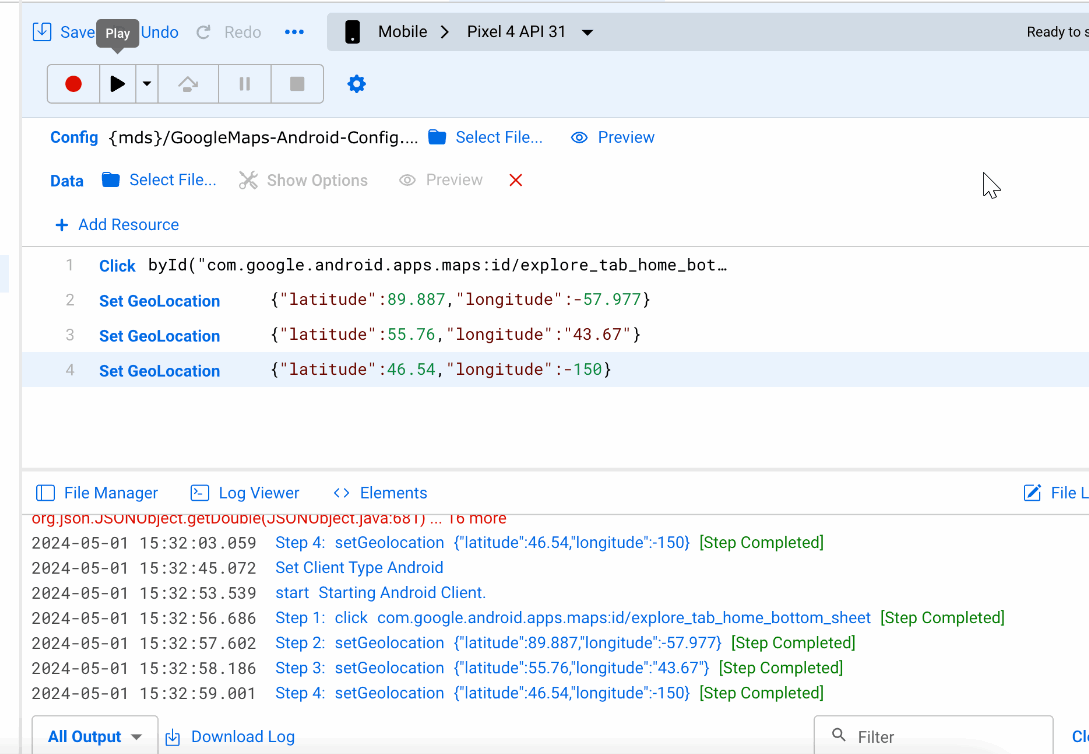
Task: Save the current script
Action: tap(64, 32)
